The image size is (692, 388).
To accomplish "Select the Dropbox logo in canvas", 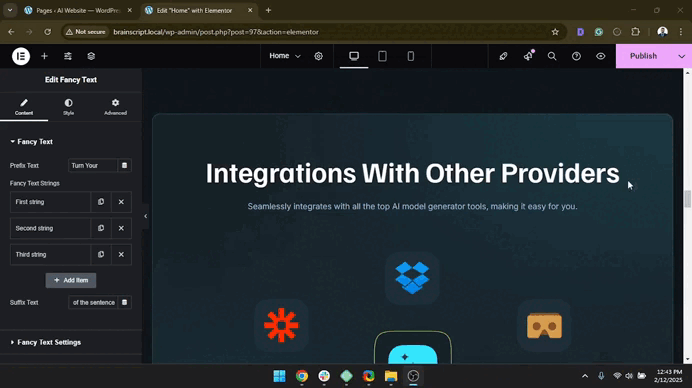I will (412, 278).
